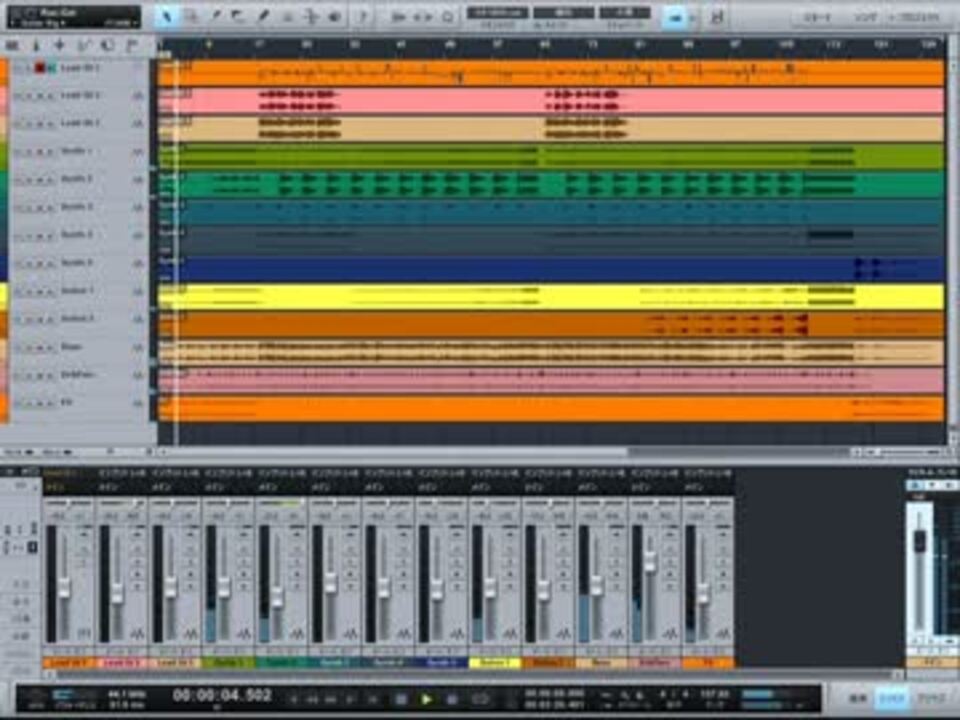Open main output selector of FX mixer channel
Image resolution: width=960 pixels, height=720 pixels.
pyautogui.click(x=708, y=488)
